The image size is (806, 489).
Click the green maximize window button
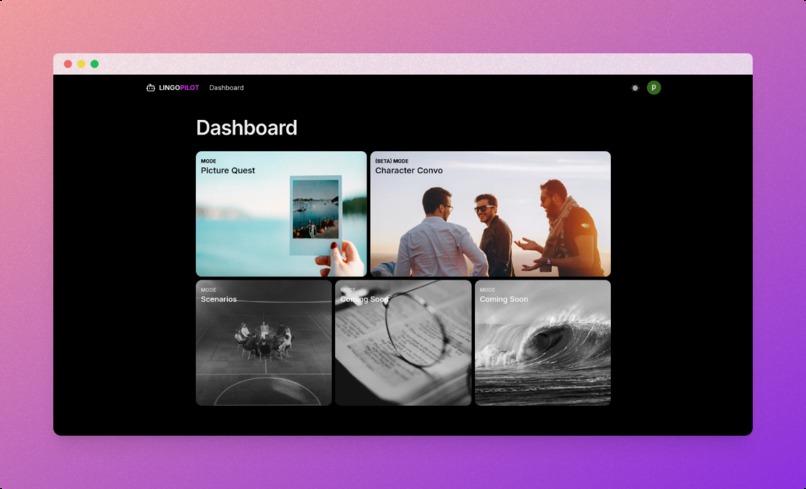tap(95, 64)
